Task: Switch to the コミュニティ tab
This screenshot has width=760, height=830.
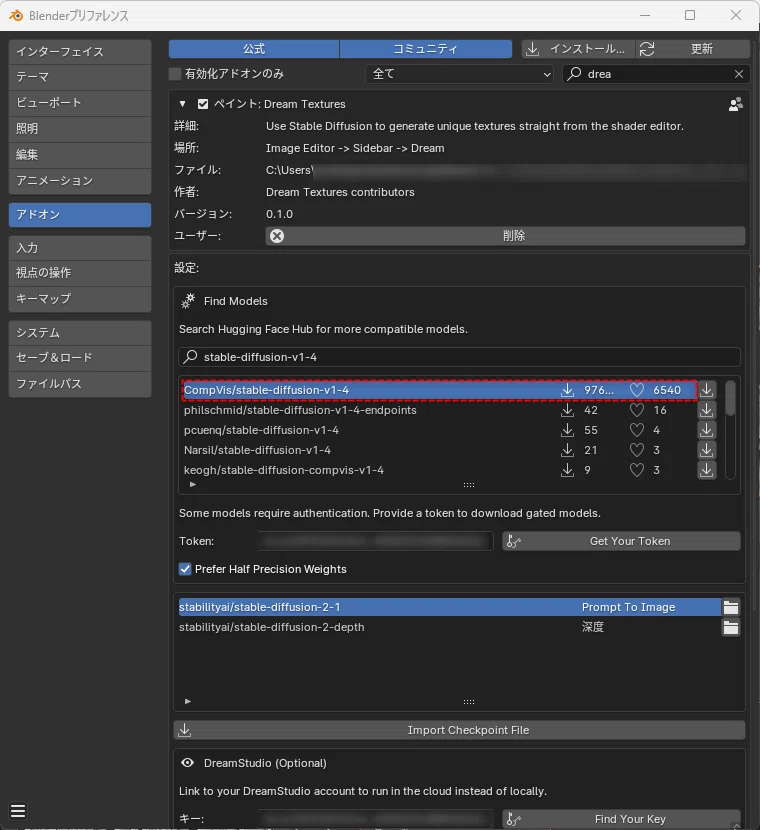Action: coord(426,49)
